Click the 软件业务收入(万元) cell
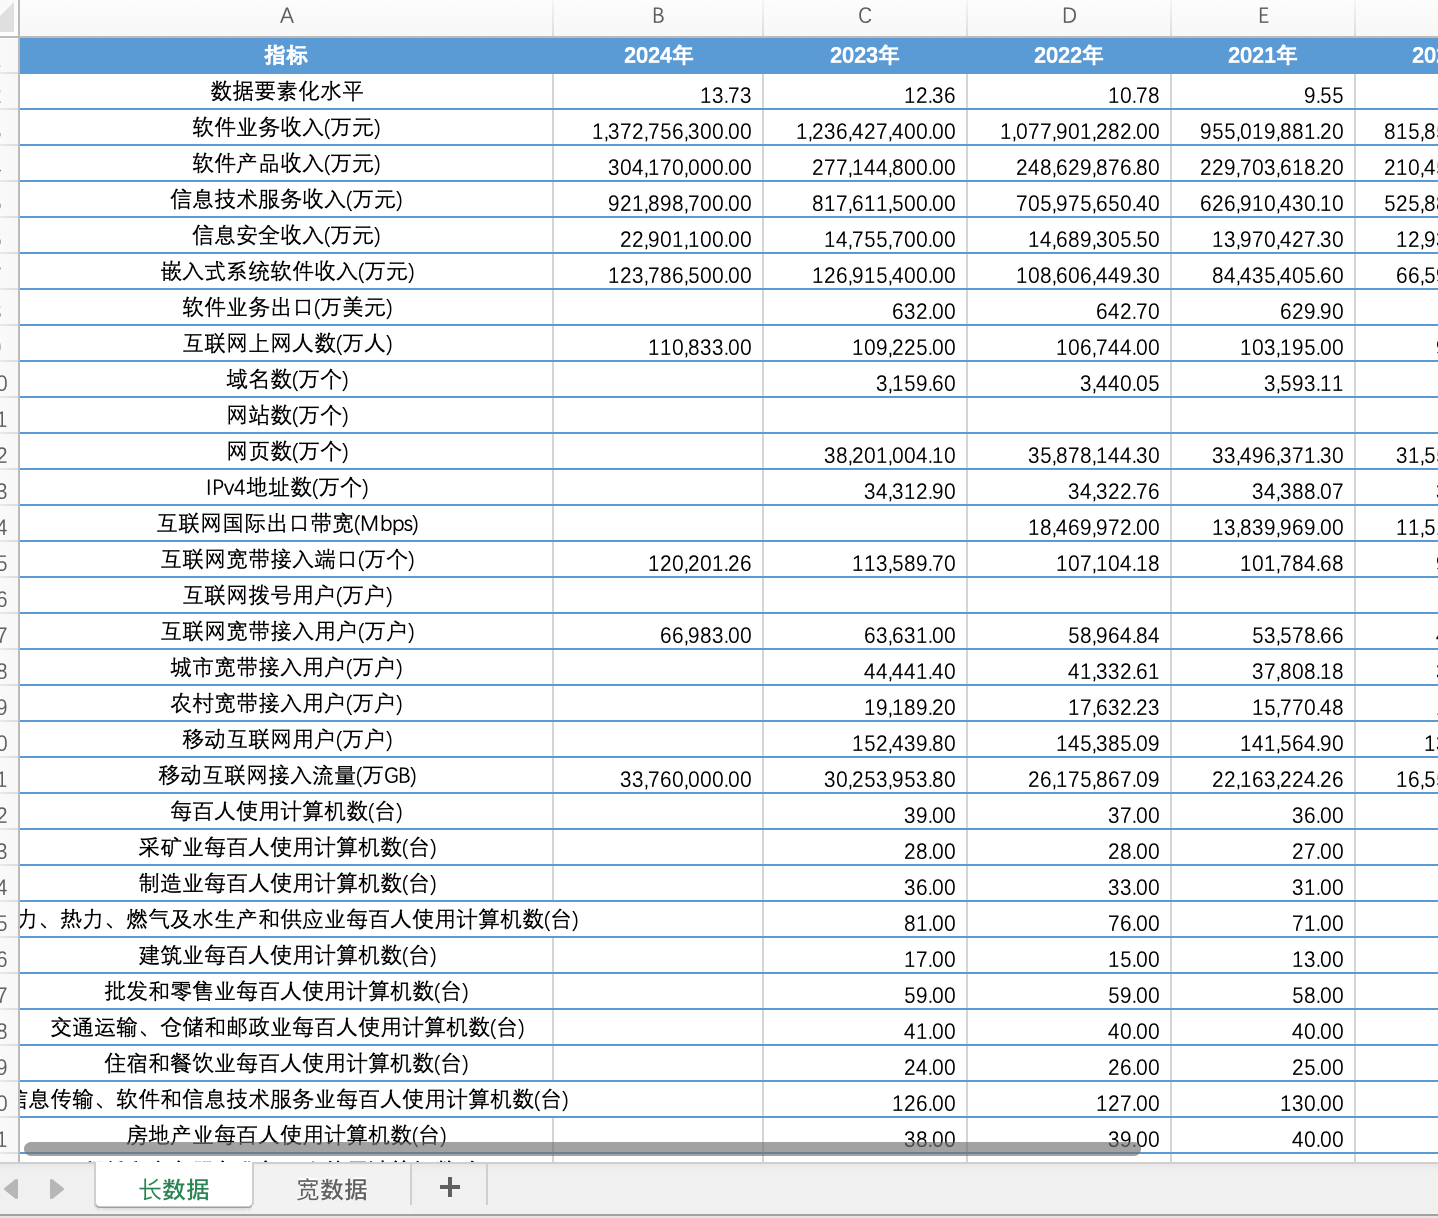1438x1218 pixels. click(x=286, y=128)
